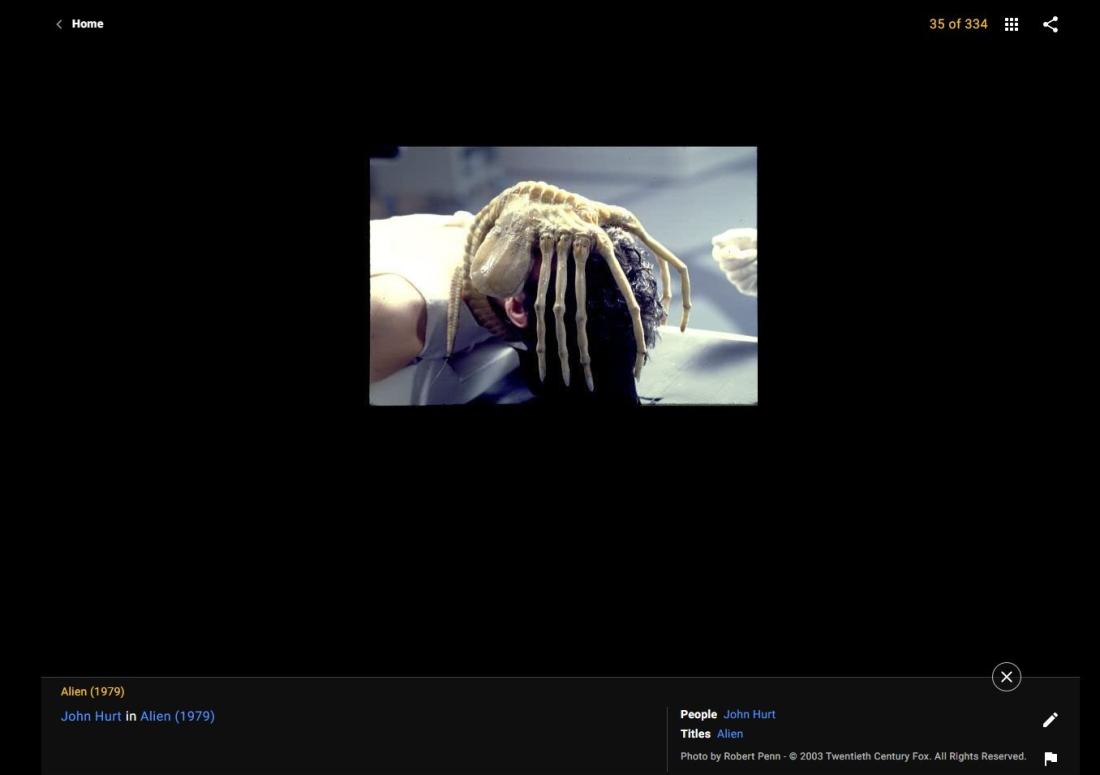The image size is (1100, 775).
Task: Open John Hurt link under People
Action: (749, 714)
